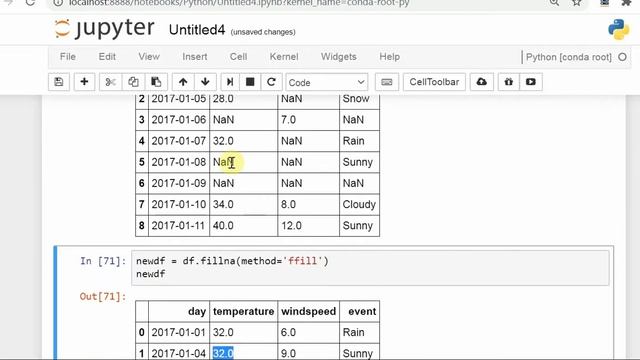Viewport: 640px width, 360px height.
Task: Click browser address bar URL
Action: (239, 3)
